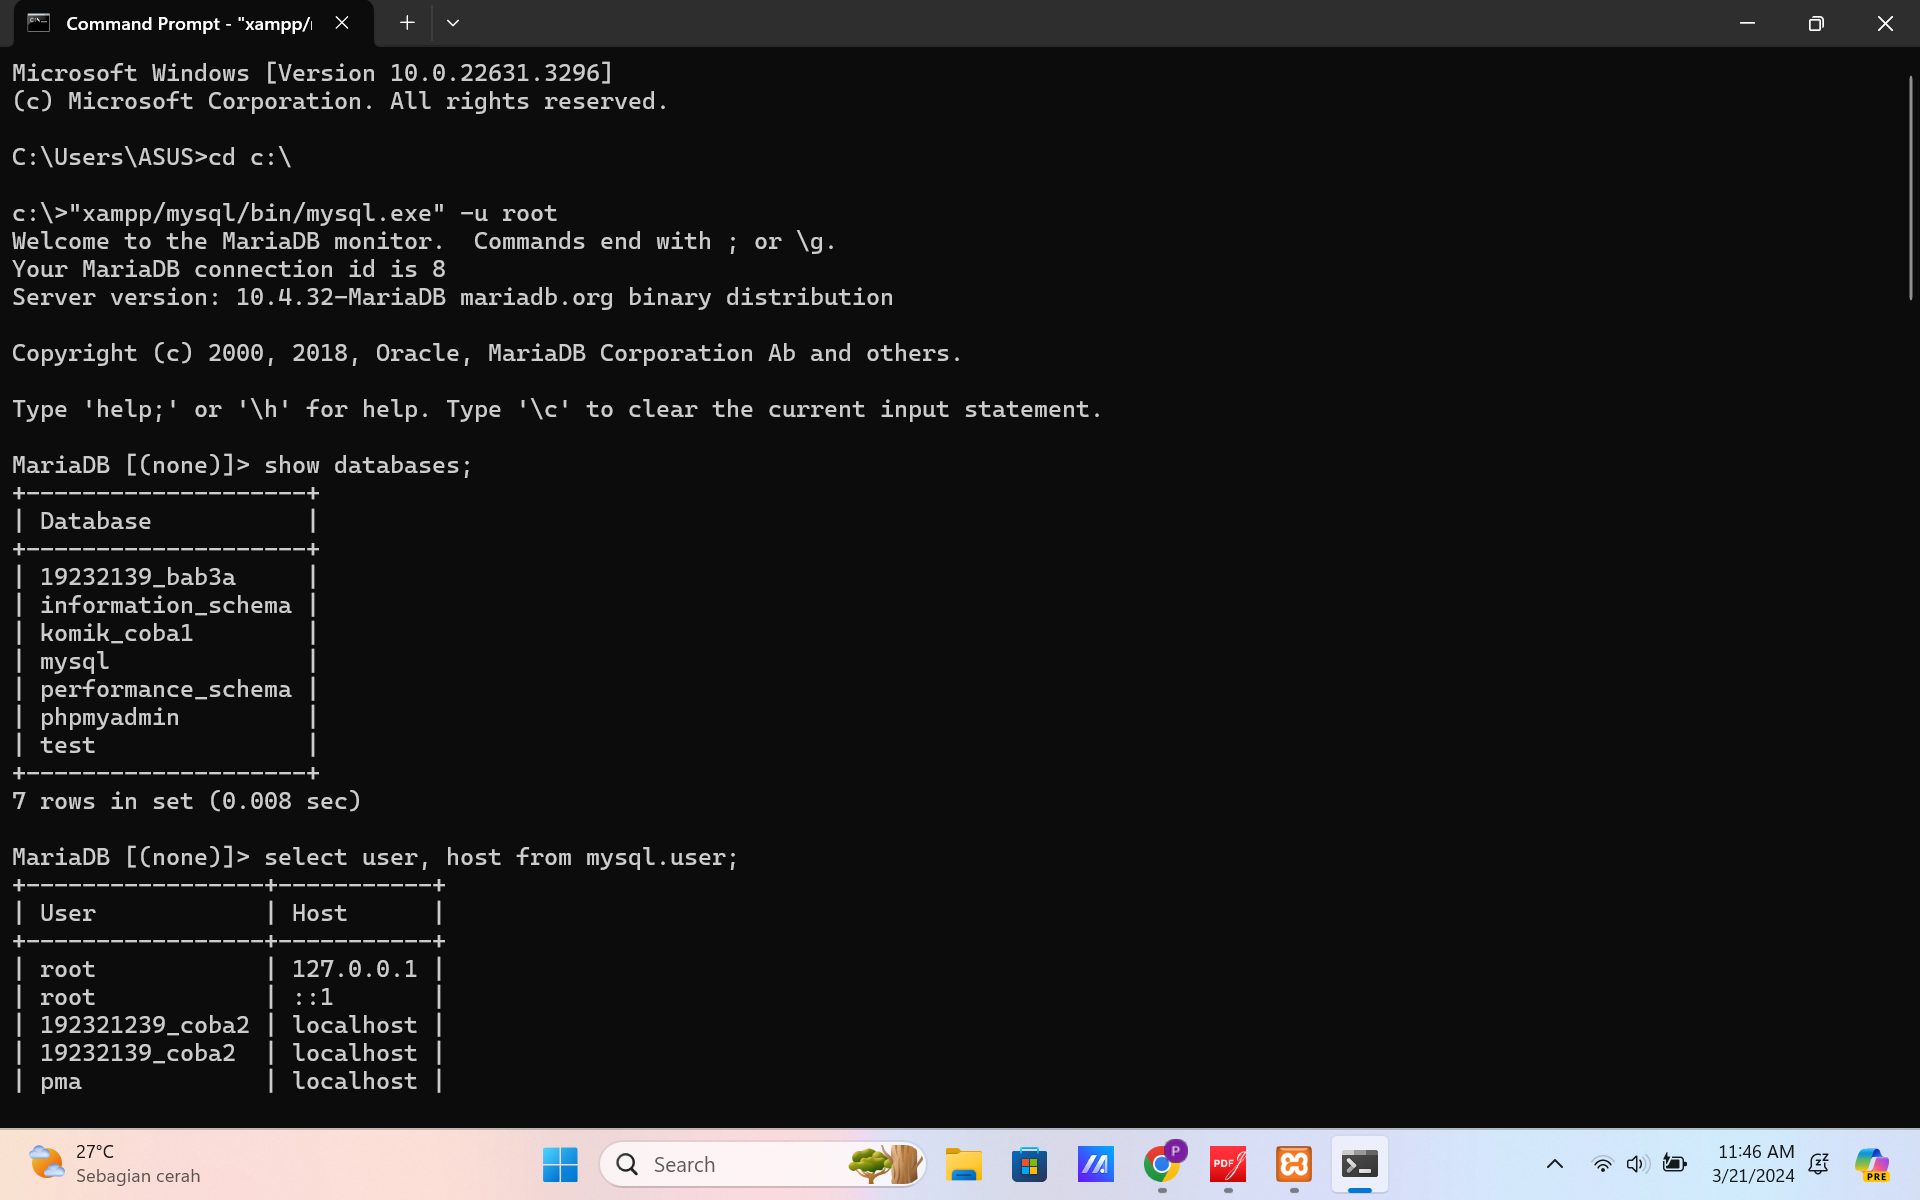Open the Windows Start menu
Image resolution: width=1920 pixels, height=1200 pixels.
(x=560, y=1164)
